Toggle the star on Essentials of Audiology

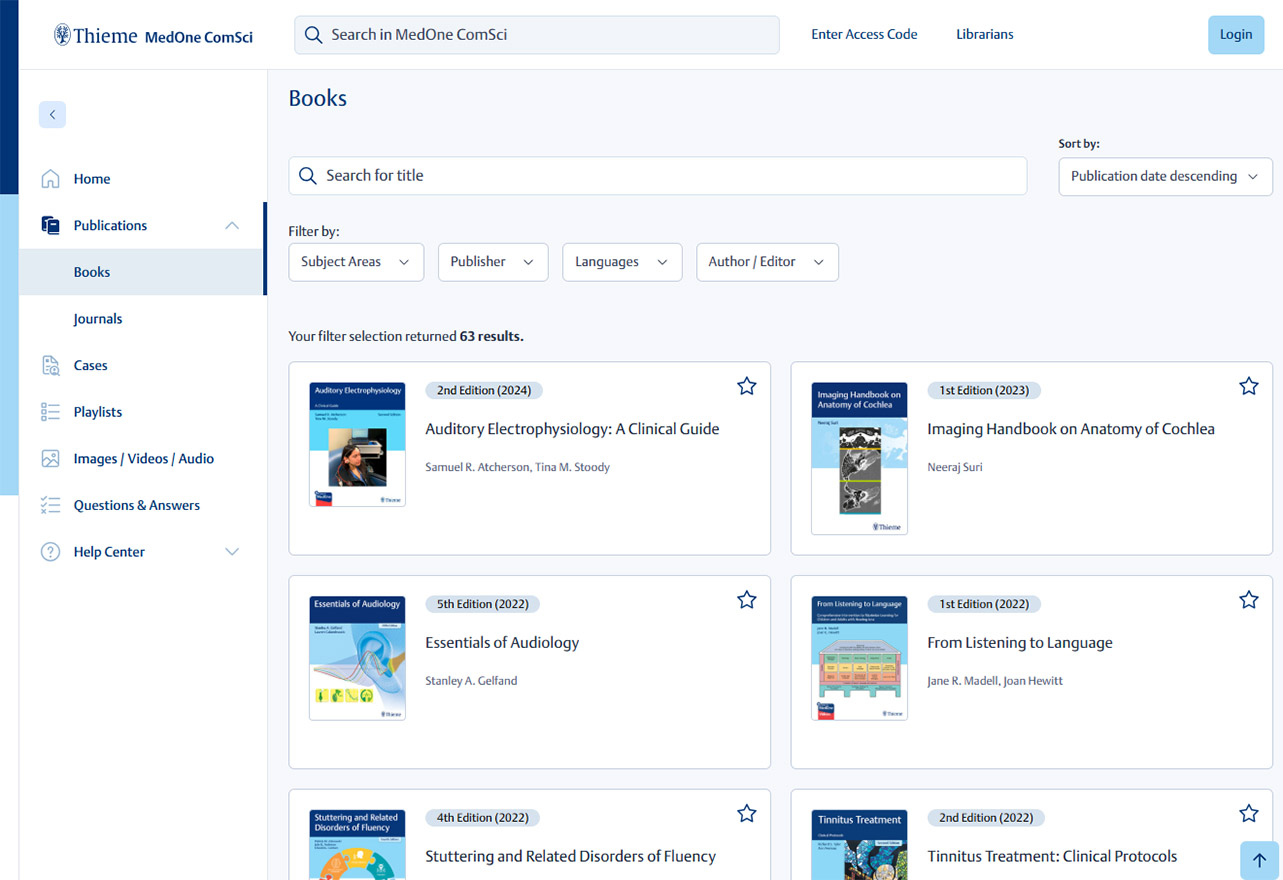coord(746,599)
